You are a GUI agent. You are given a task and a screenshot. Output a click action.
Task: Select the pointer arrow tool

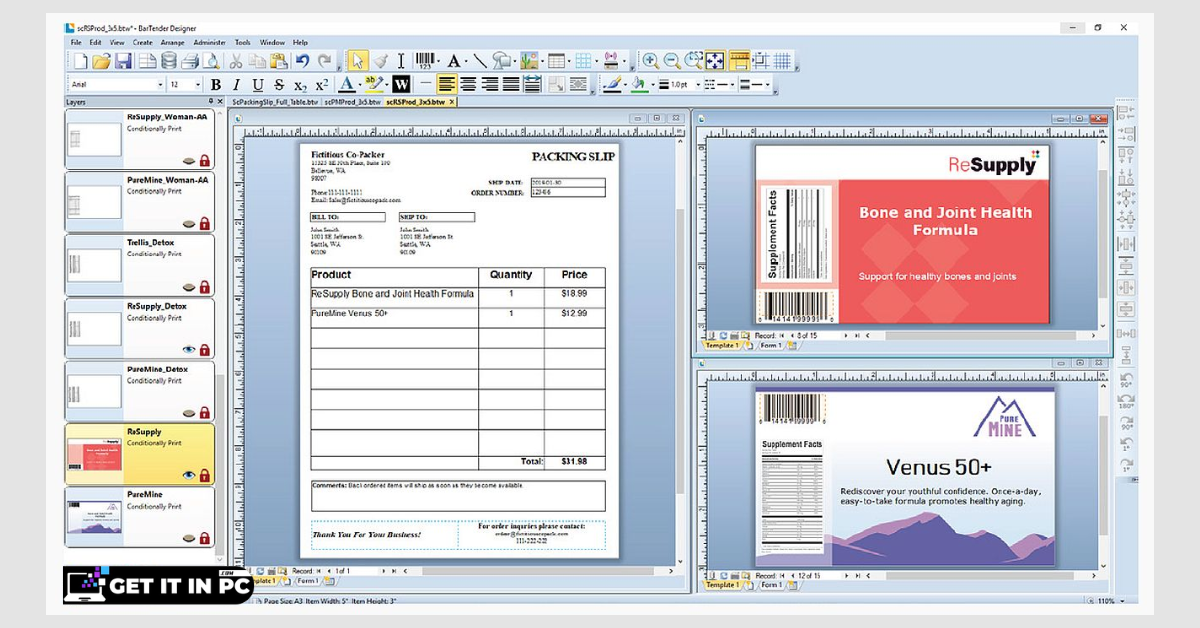358,61
